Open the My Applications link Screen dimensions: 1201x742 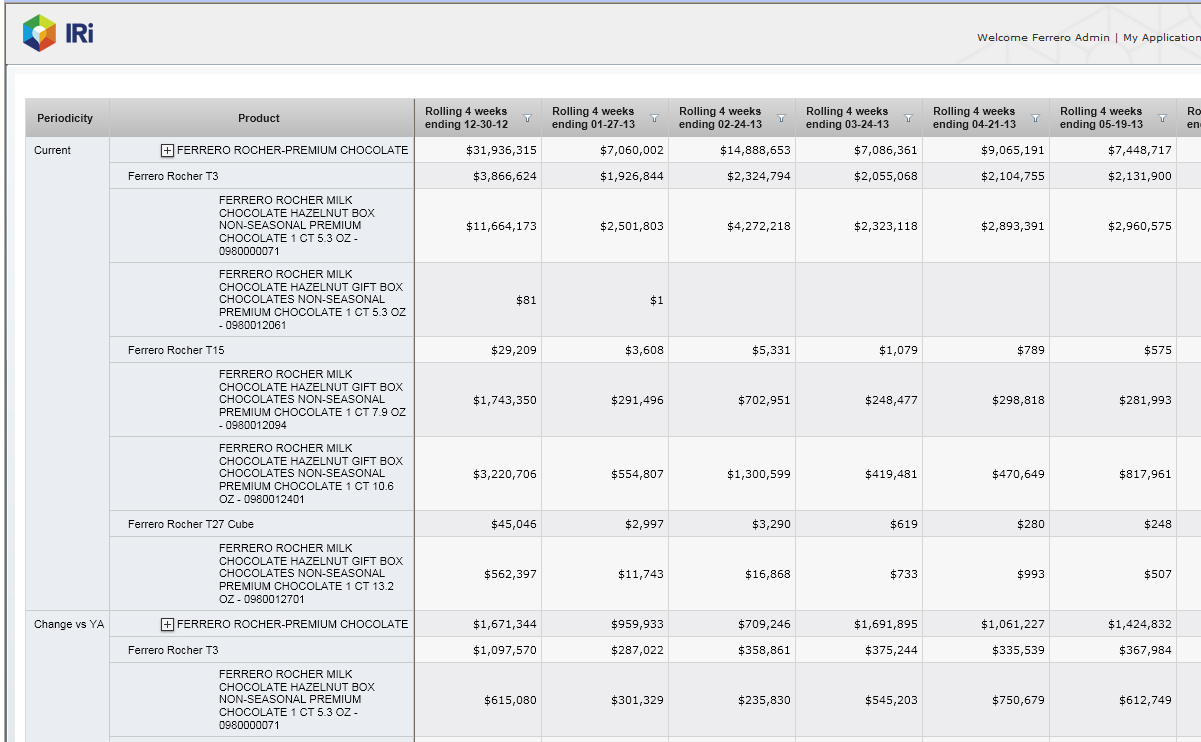pyautogui.click(x=1161, y=38)
